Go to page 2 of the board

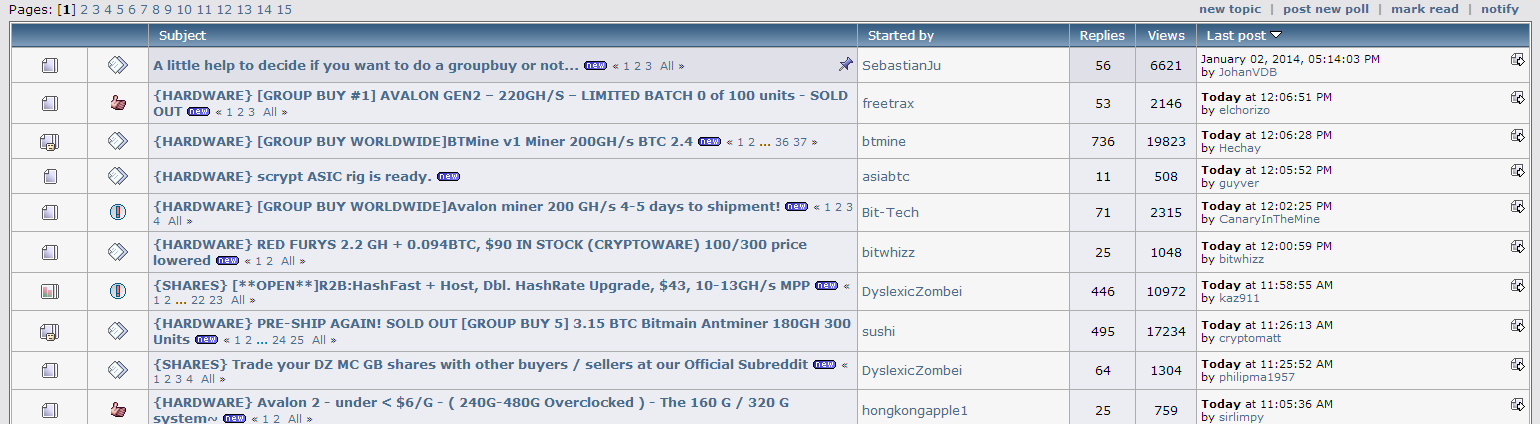(84, 9)
